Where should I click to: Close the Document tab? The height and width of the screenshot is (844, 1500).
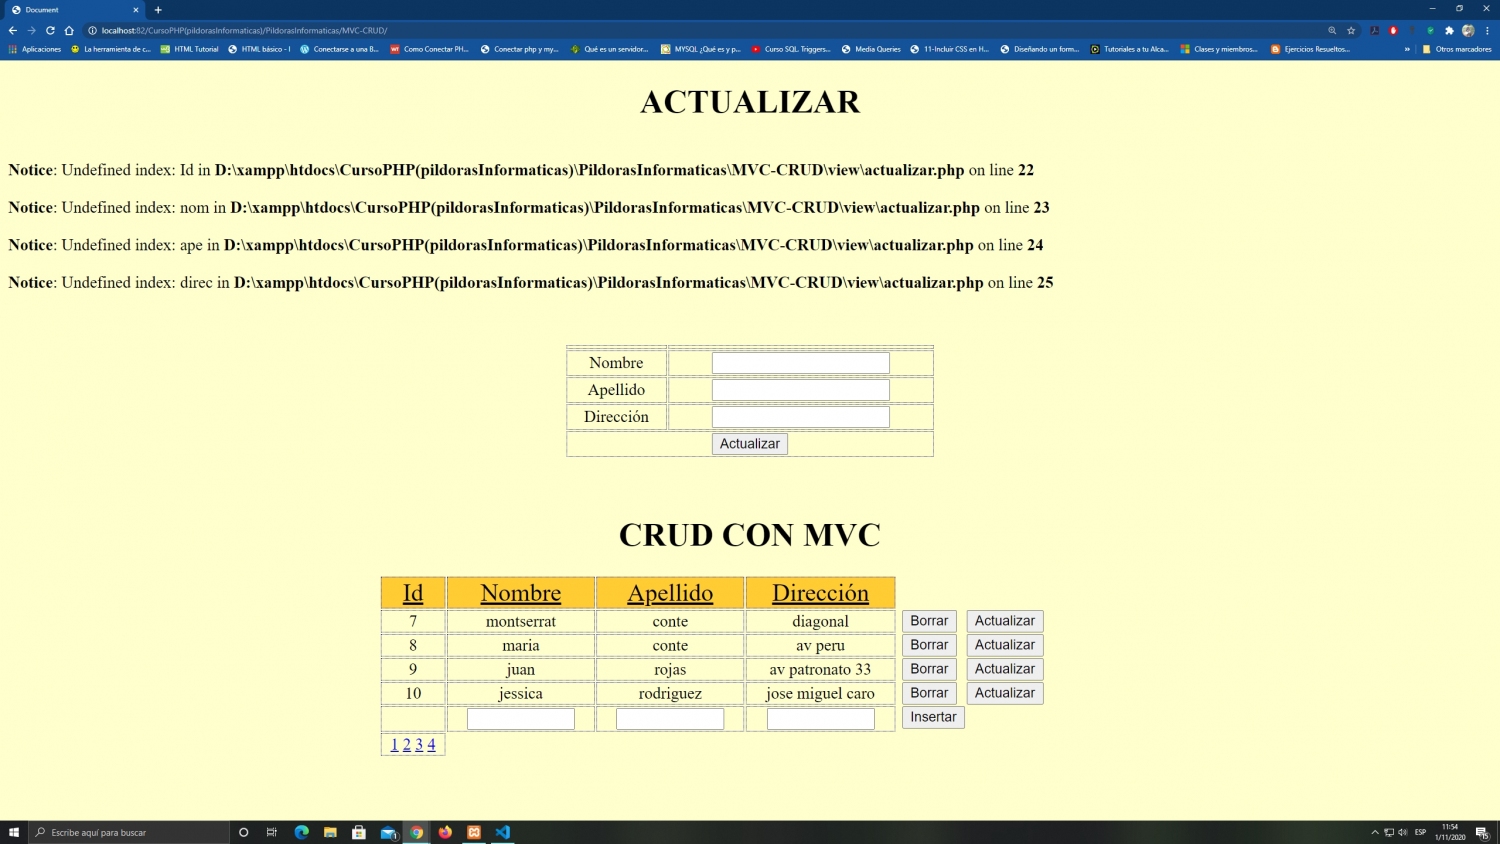[x=136, y=10]
